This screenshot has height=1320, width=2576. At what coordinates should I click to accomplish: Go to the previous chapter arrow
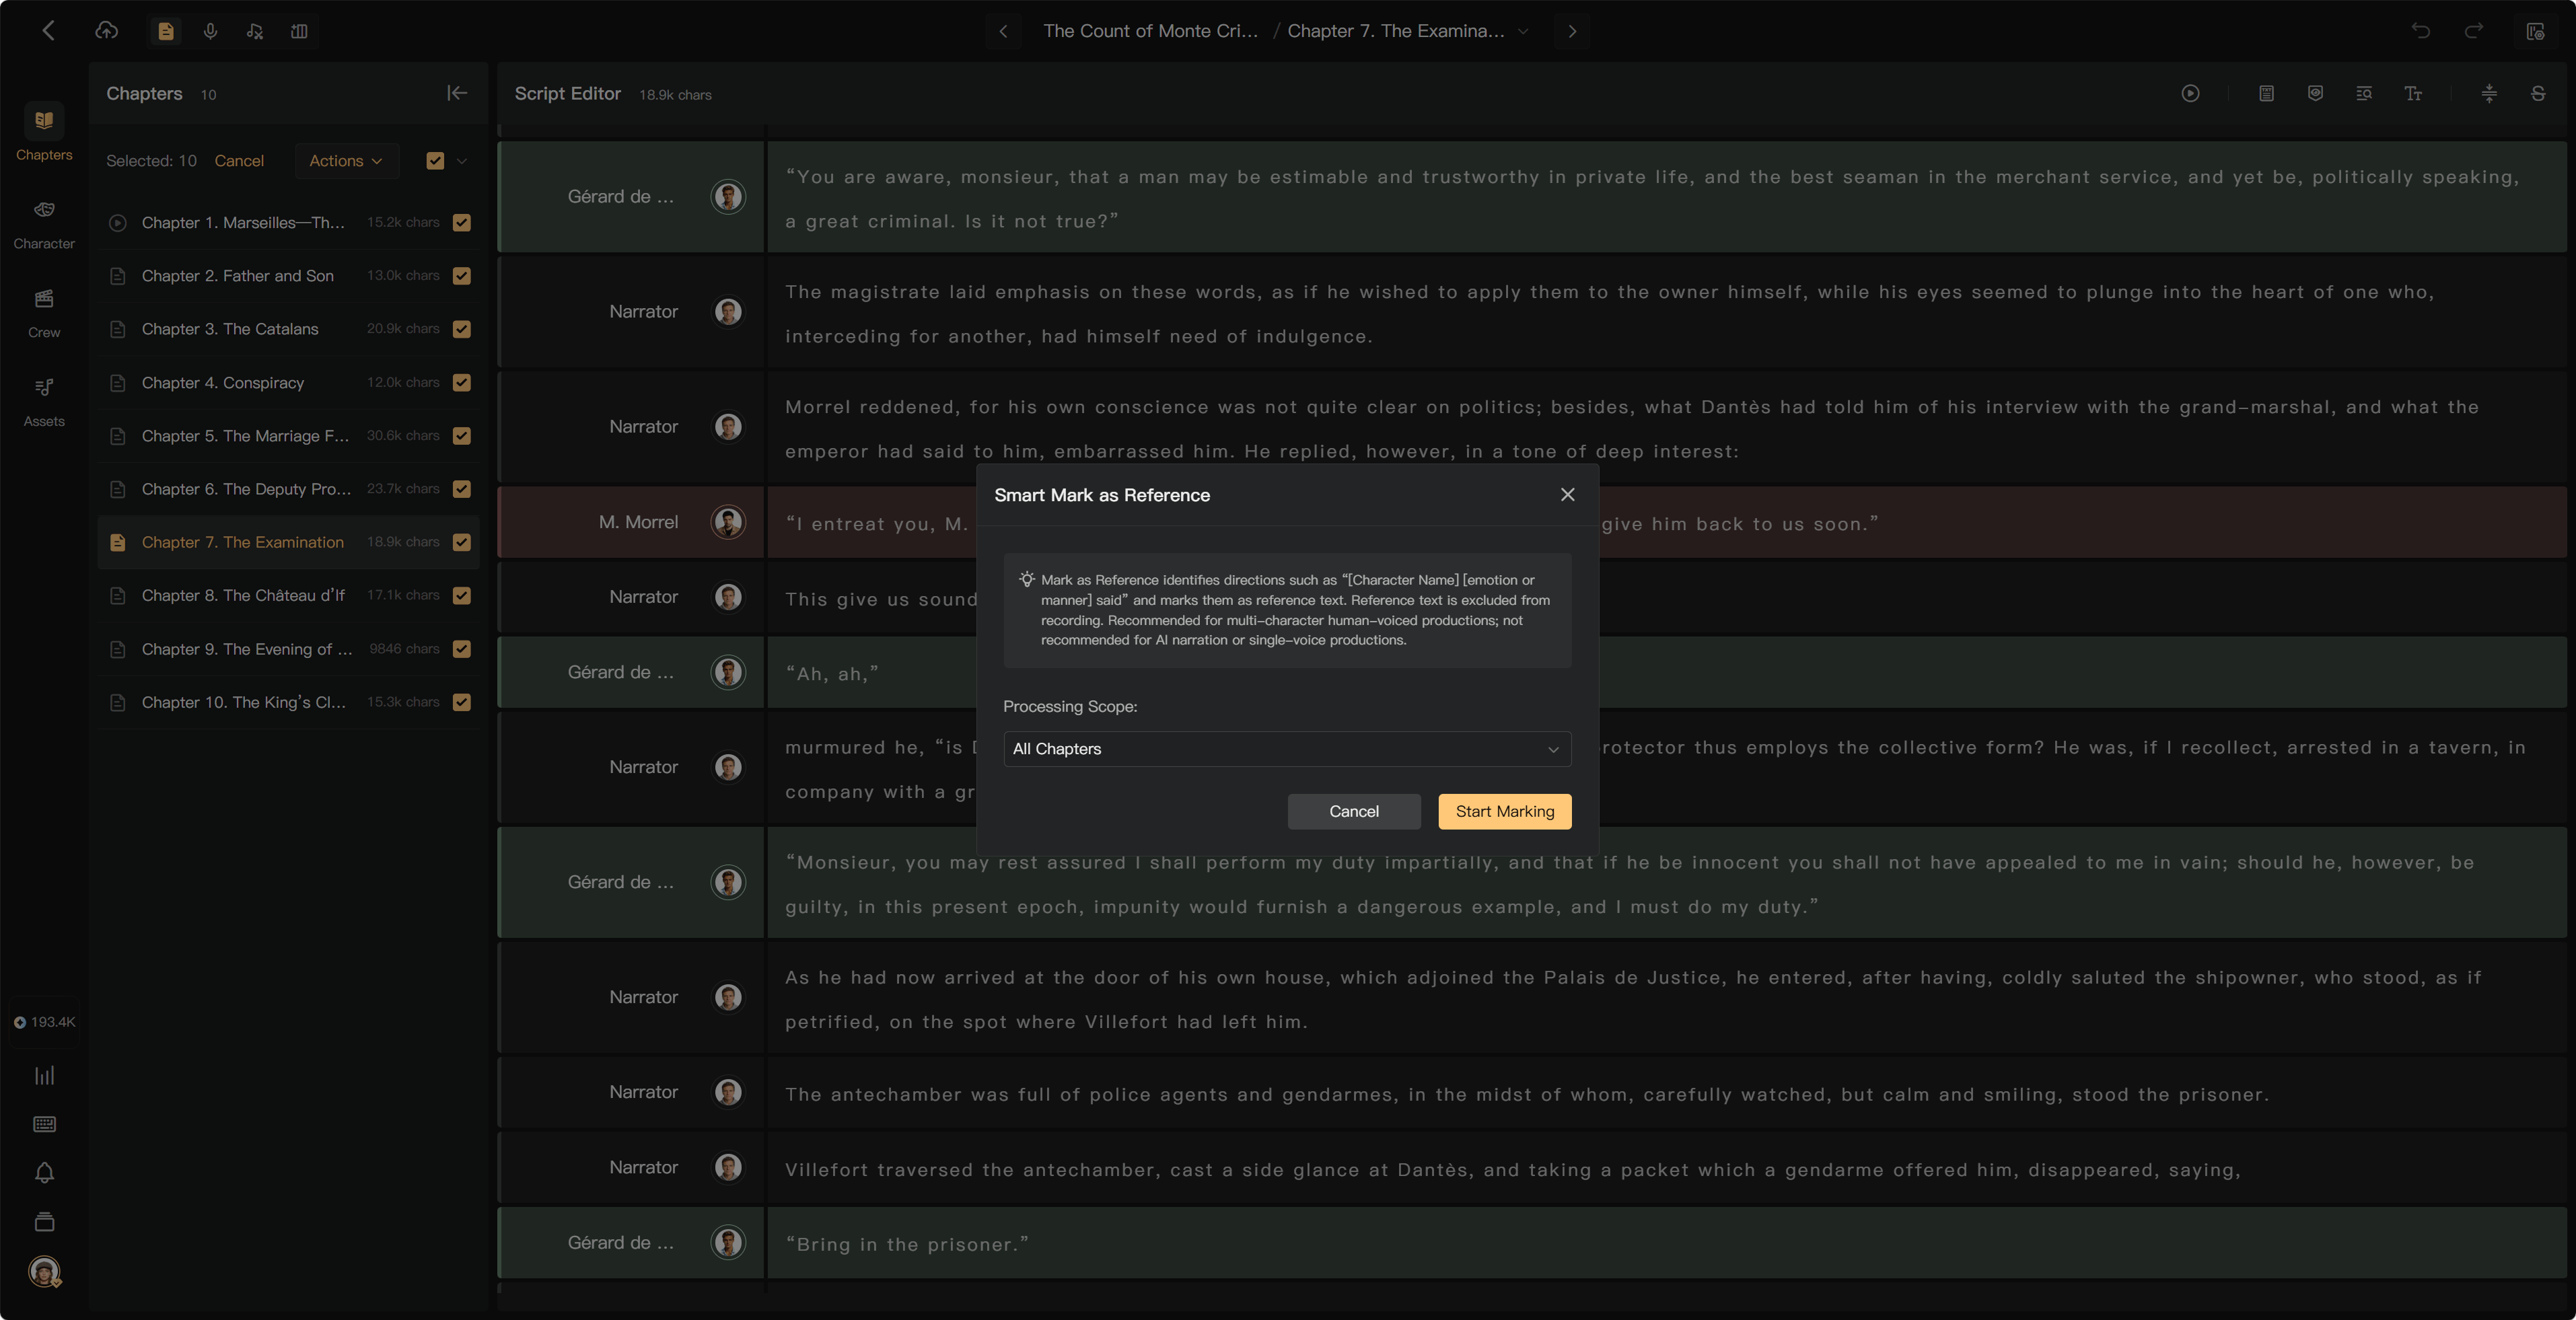(1003, 31)
